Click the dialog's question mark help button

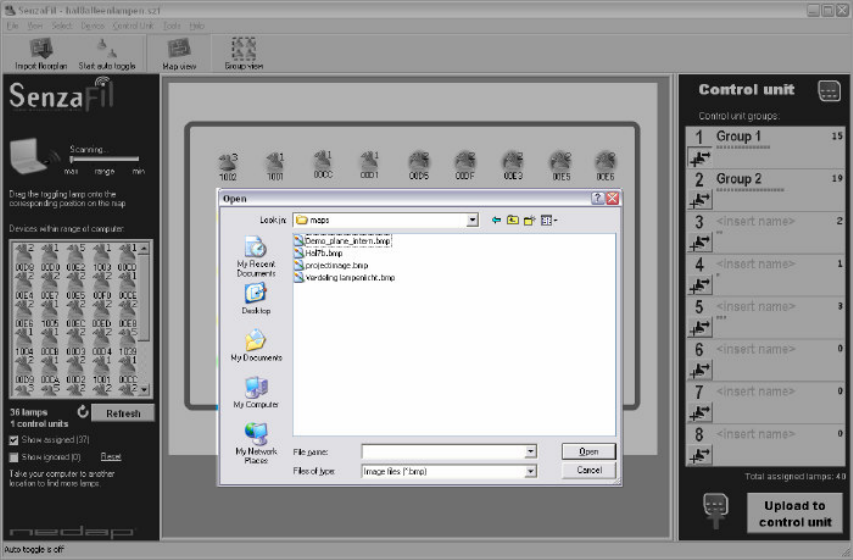tap(597, 199)
